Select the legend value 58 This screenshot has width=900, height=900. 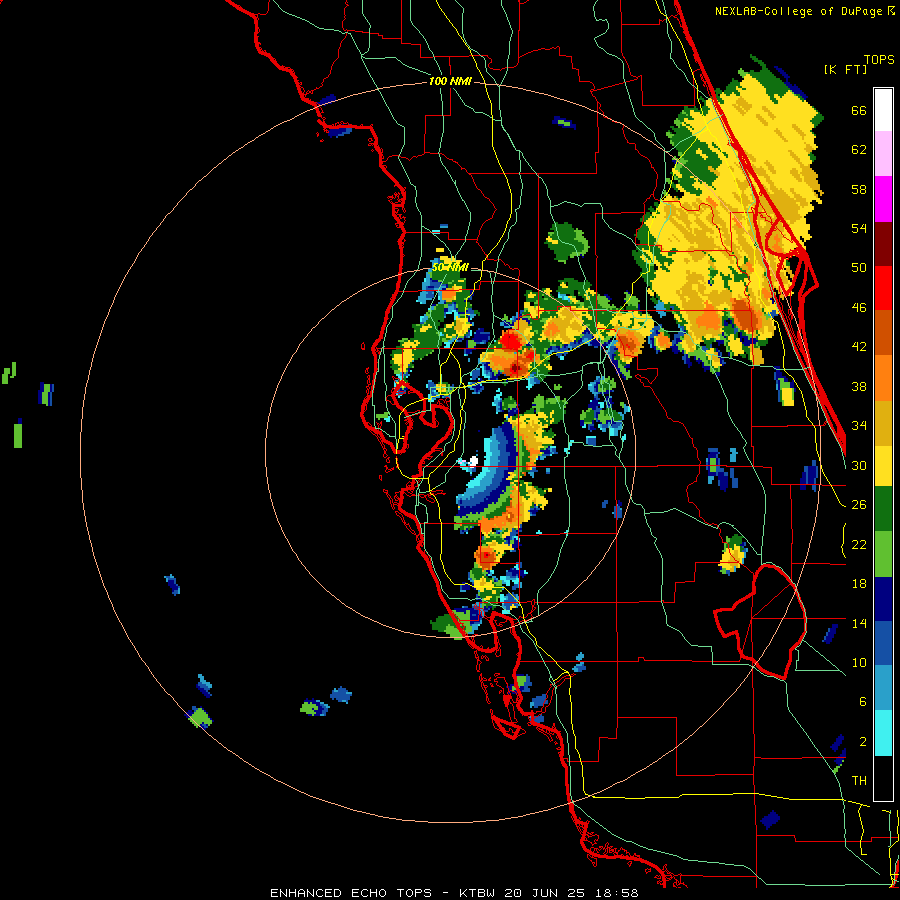click(859, 189)
